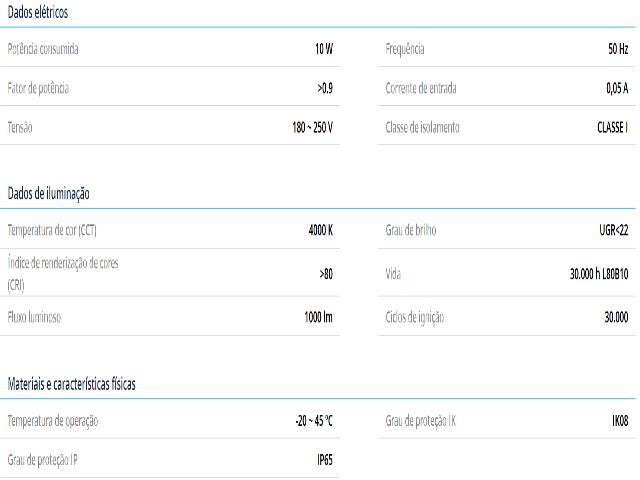Click the Dados de iluminação section heading
Image resolution: width=640 pixels, height=480 pixels.
[48, 193]
